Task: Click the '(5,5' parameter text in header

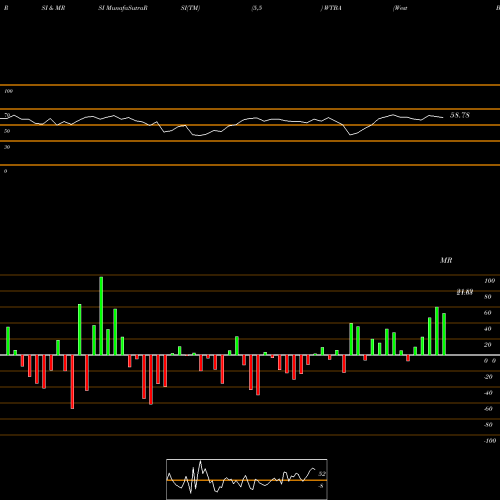Action: [257, 8]
